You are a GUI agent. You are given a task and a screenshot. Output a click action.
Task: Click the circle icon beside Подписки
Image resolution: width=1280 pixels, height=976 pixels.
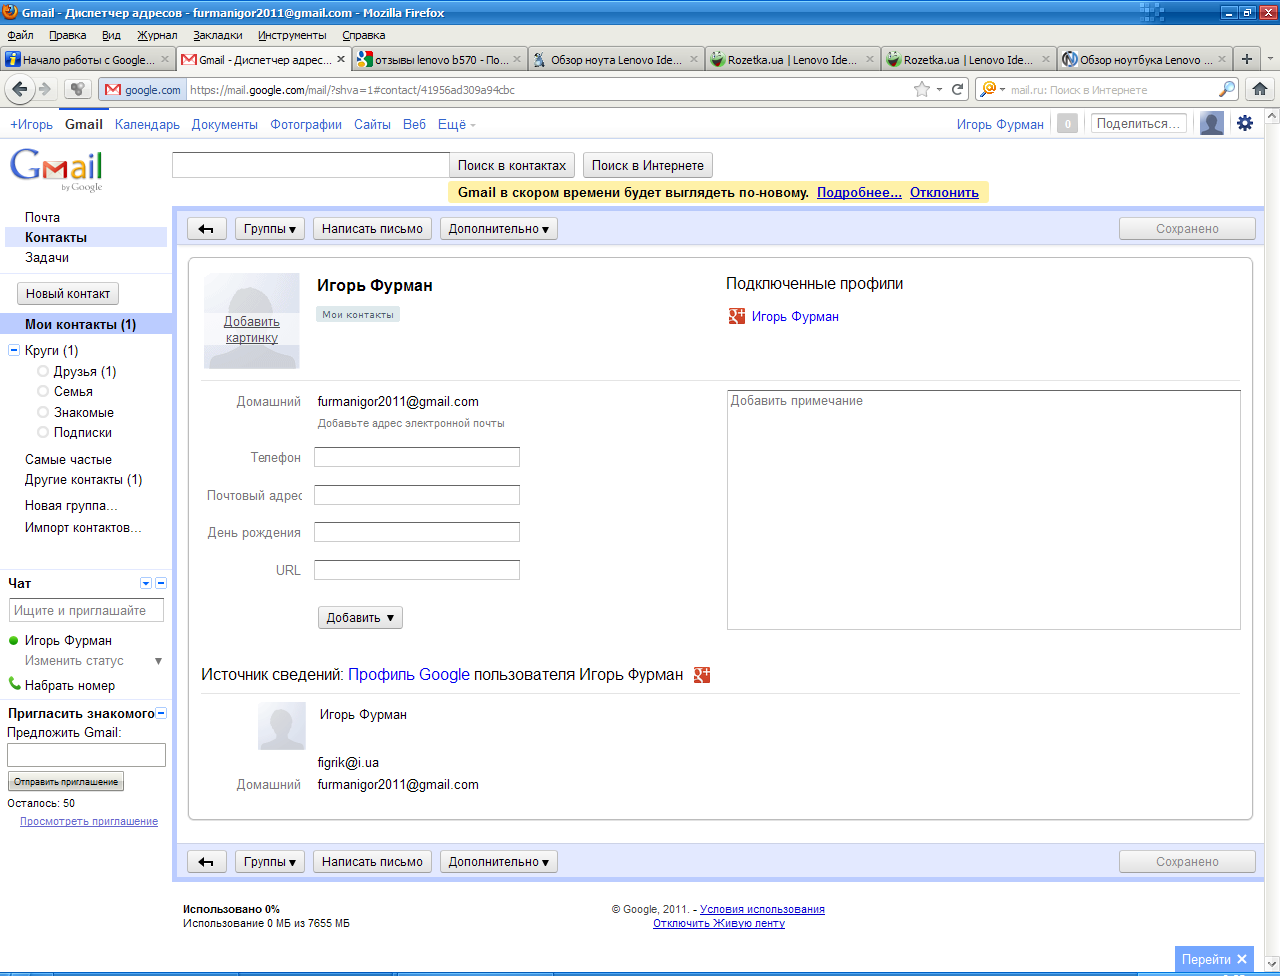pyautogui.click(x=43, y=432)
